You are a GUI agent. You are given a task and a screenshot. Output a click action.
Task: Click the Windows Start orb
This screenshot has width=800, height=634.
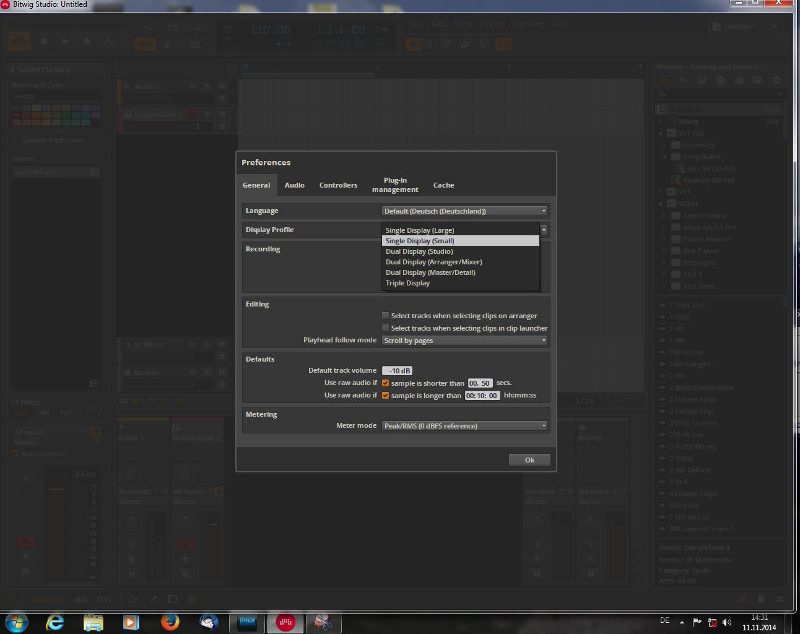16,623
